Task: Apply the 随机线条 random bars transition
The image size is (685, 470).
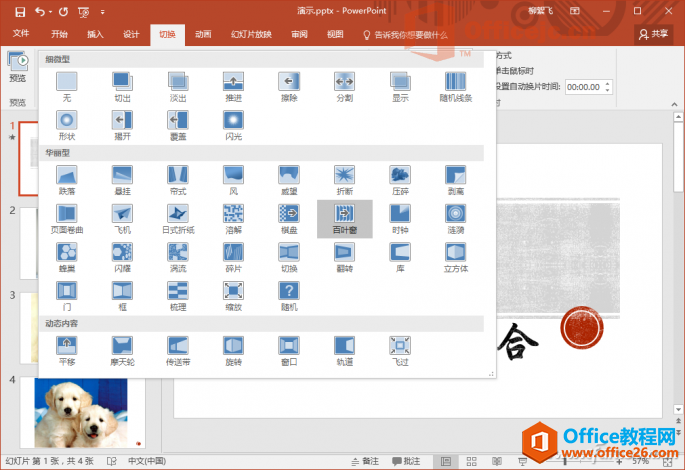Action: 456,87
